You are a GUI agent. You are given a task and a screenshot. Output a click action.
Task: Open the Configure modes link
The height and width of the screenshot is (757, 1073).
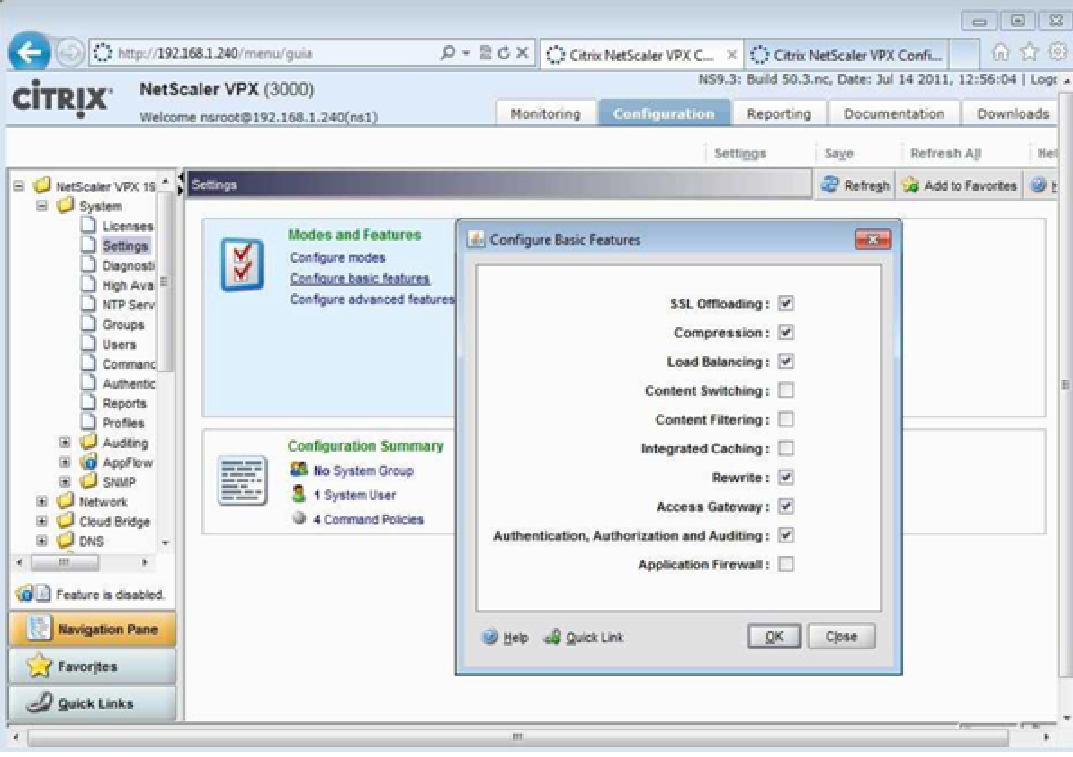click(x=337, y=258)
